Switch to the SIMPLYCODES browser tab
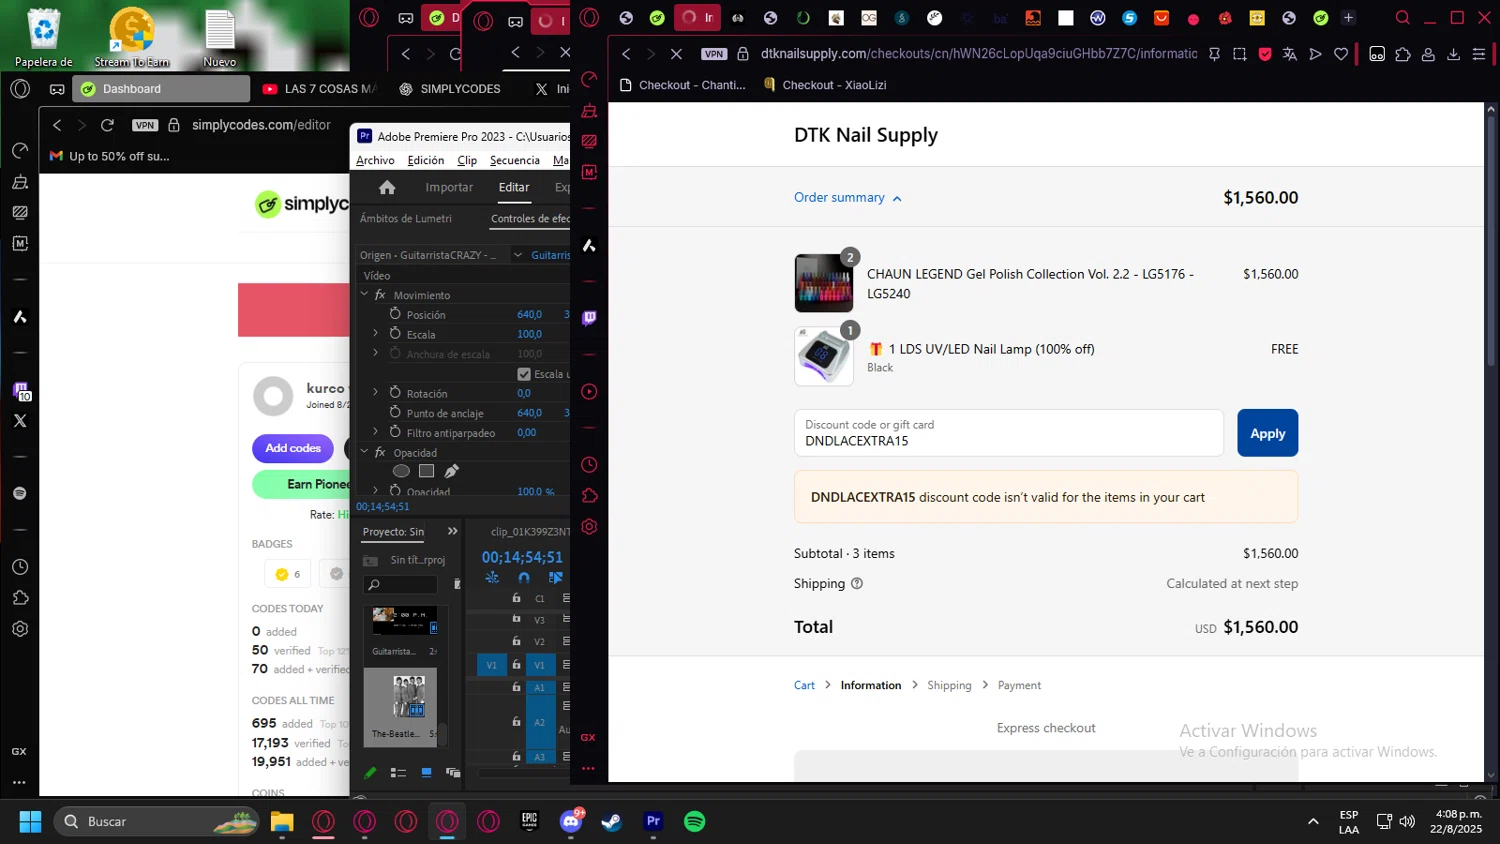Viewport: 1500px width, 844px height. [x=449, y=89]
